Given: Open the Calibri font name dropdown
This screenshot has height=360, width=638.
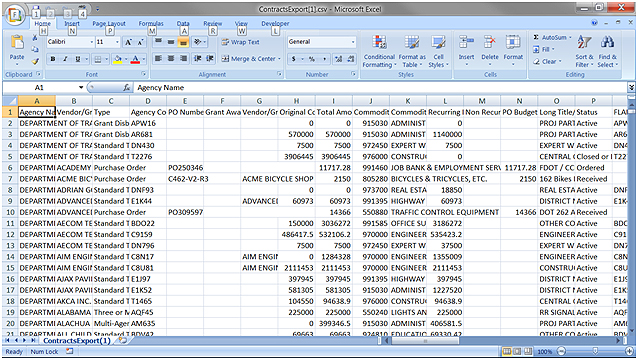Looking at the screenshot, I should click(x=92, y=42).
